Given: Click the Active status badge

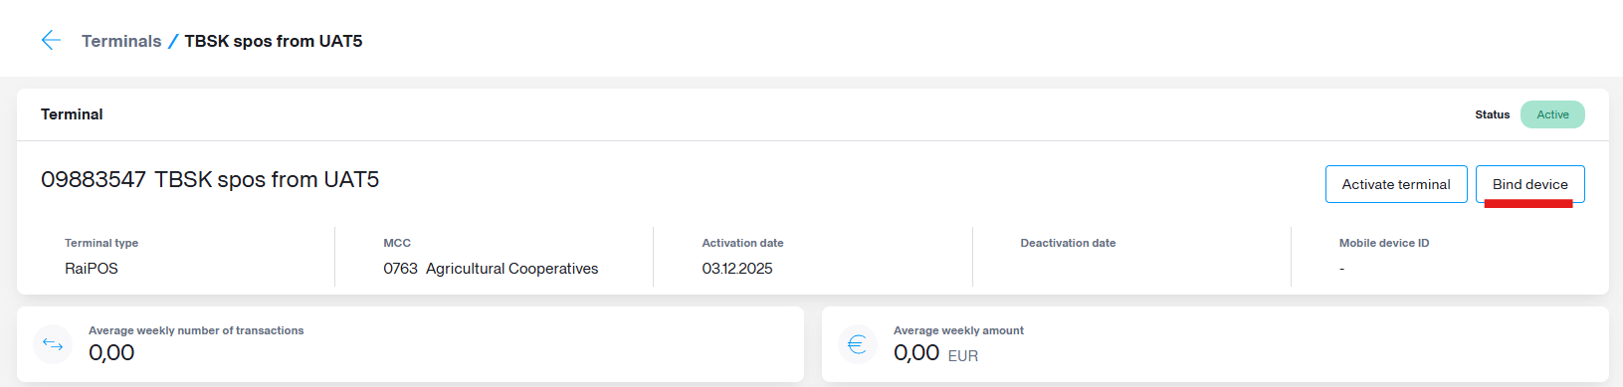Looking at the screenshot, I should coord(1552,114).
